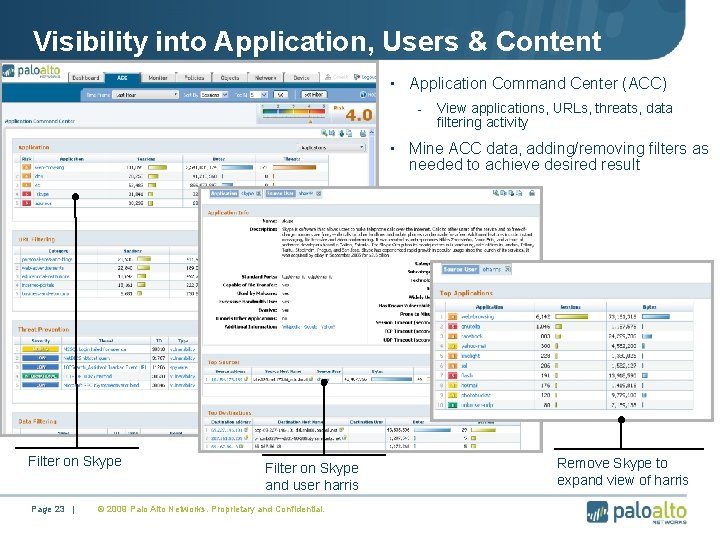Click web-advertisements URL category
Viewport: 720px width, 540px height.
pyautogui.click(x=43, y=268)
